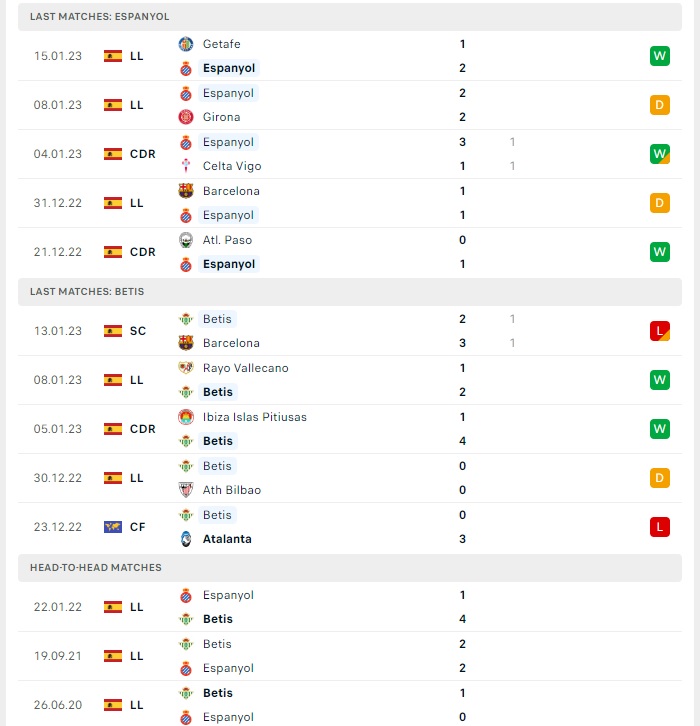Click the Spain flag beside SC competition

point(113,331)
